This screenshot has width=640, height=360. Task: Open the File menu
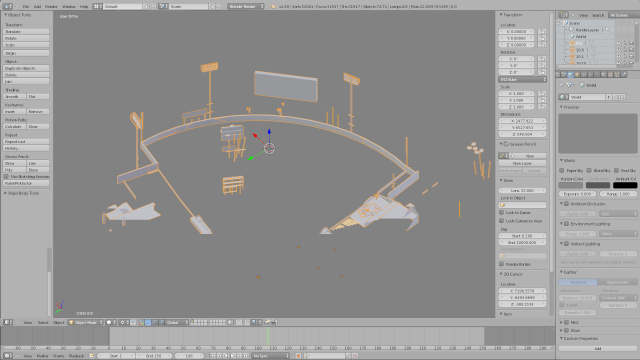tap(26, 7)
